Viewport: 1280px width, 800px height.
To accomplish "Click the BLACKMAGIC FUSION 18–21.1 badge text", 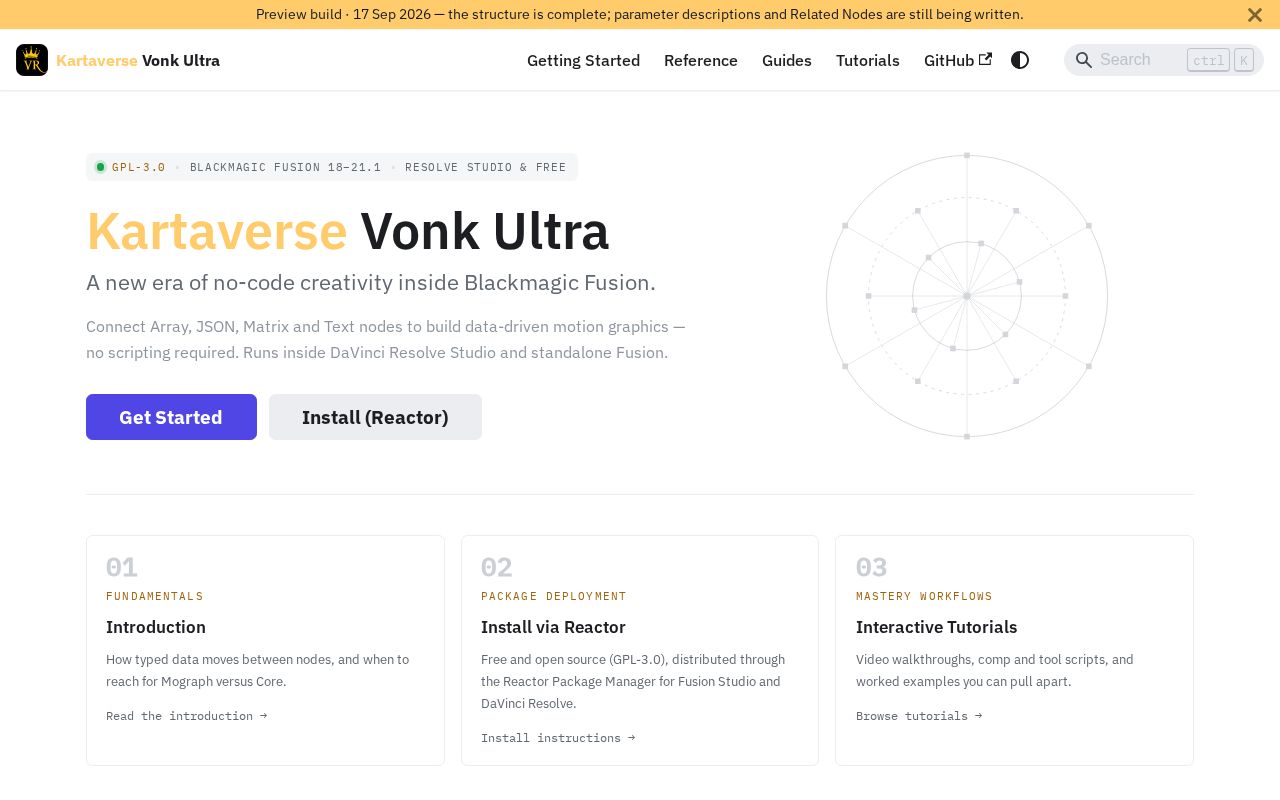I will pyautogui.click(x=285, y=167).
